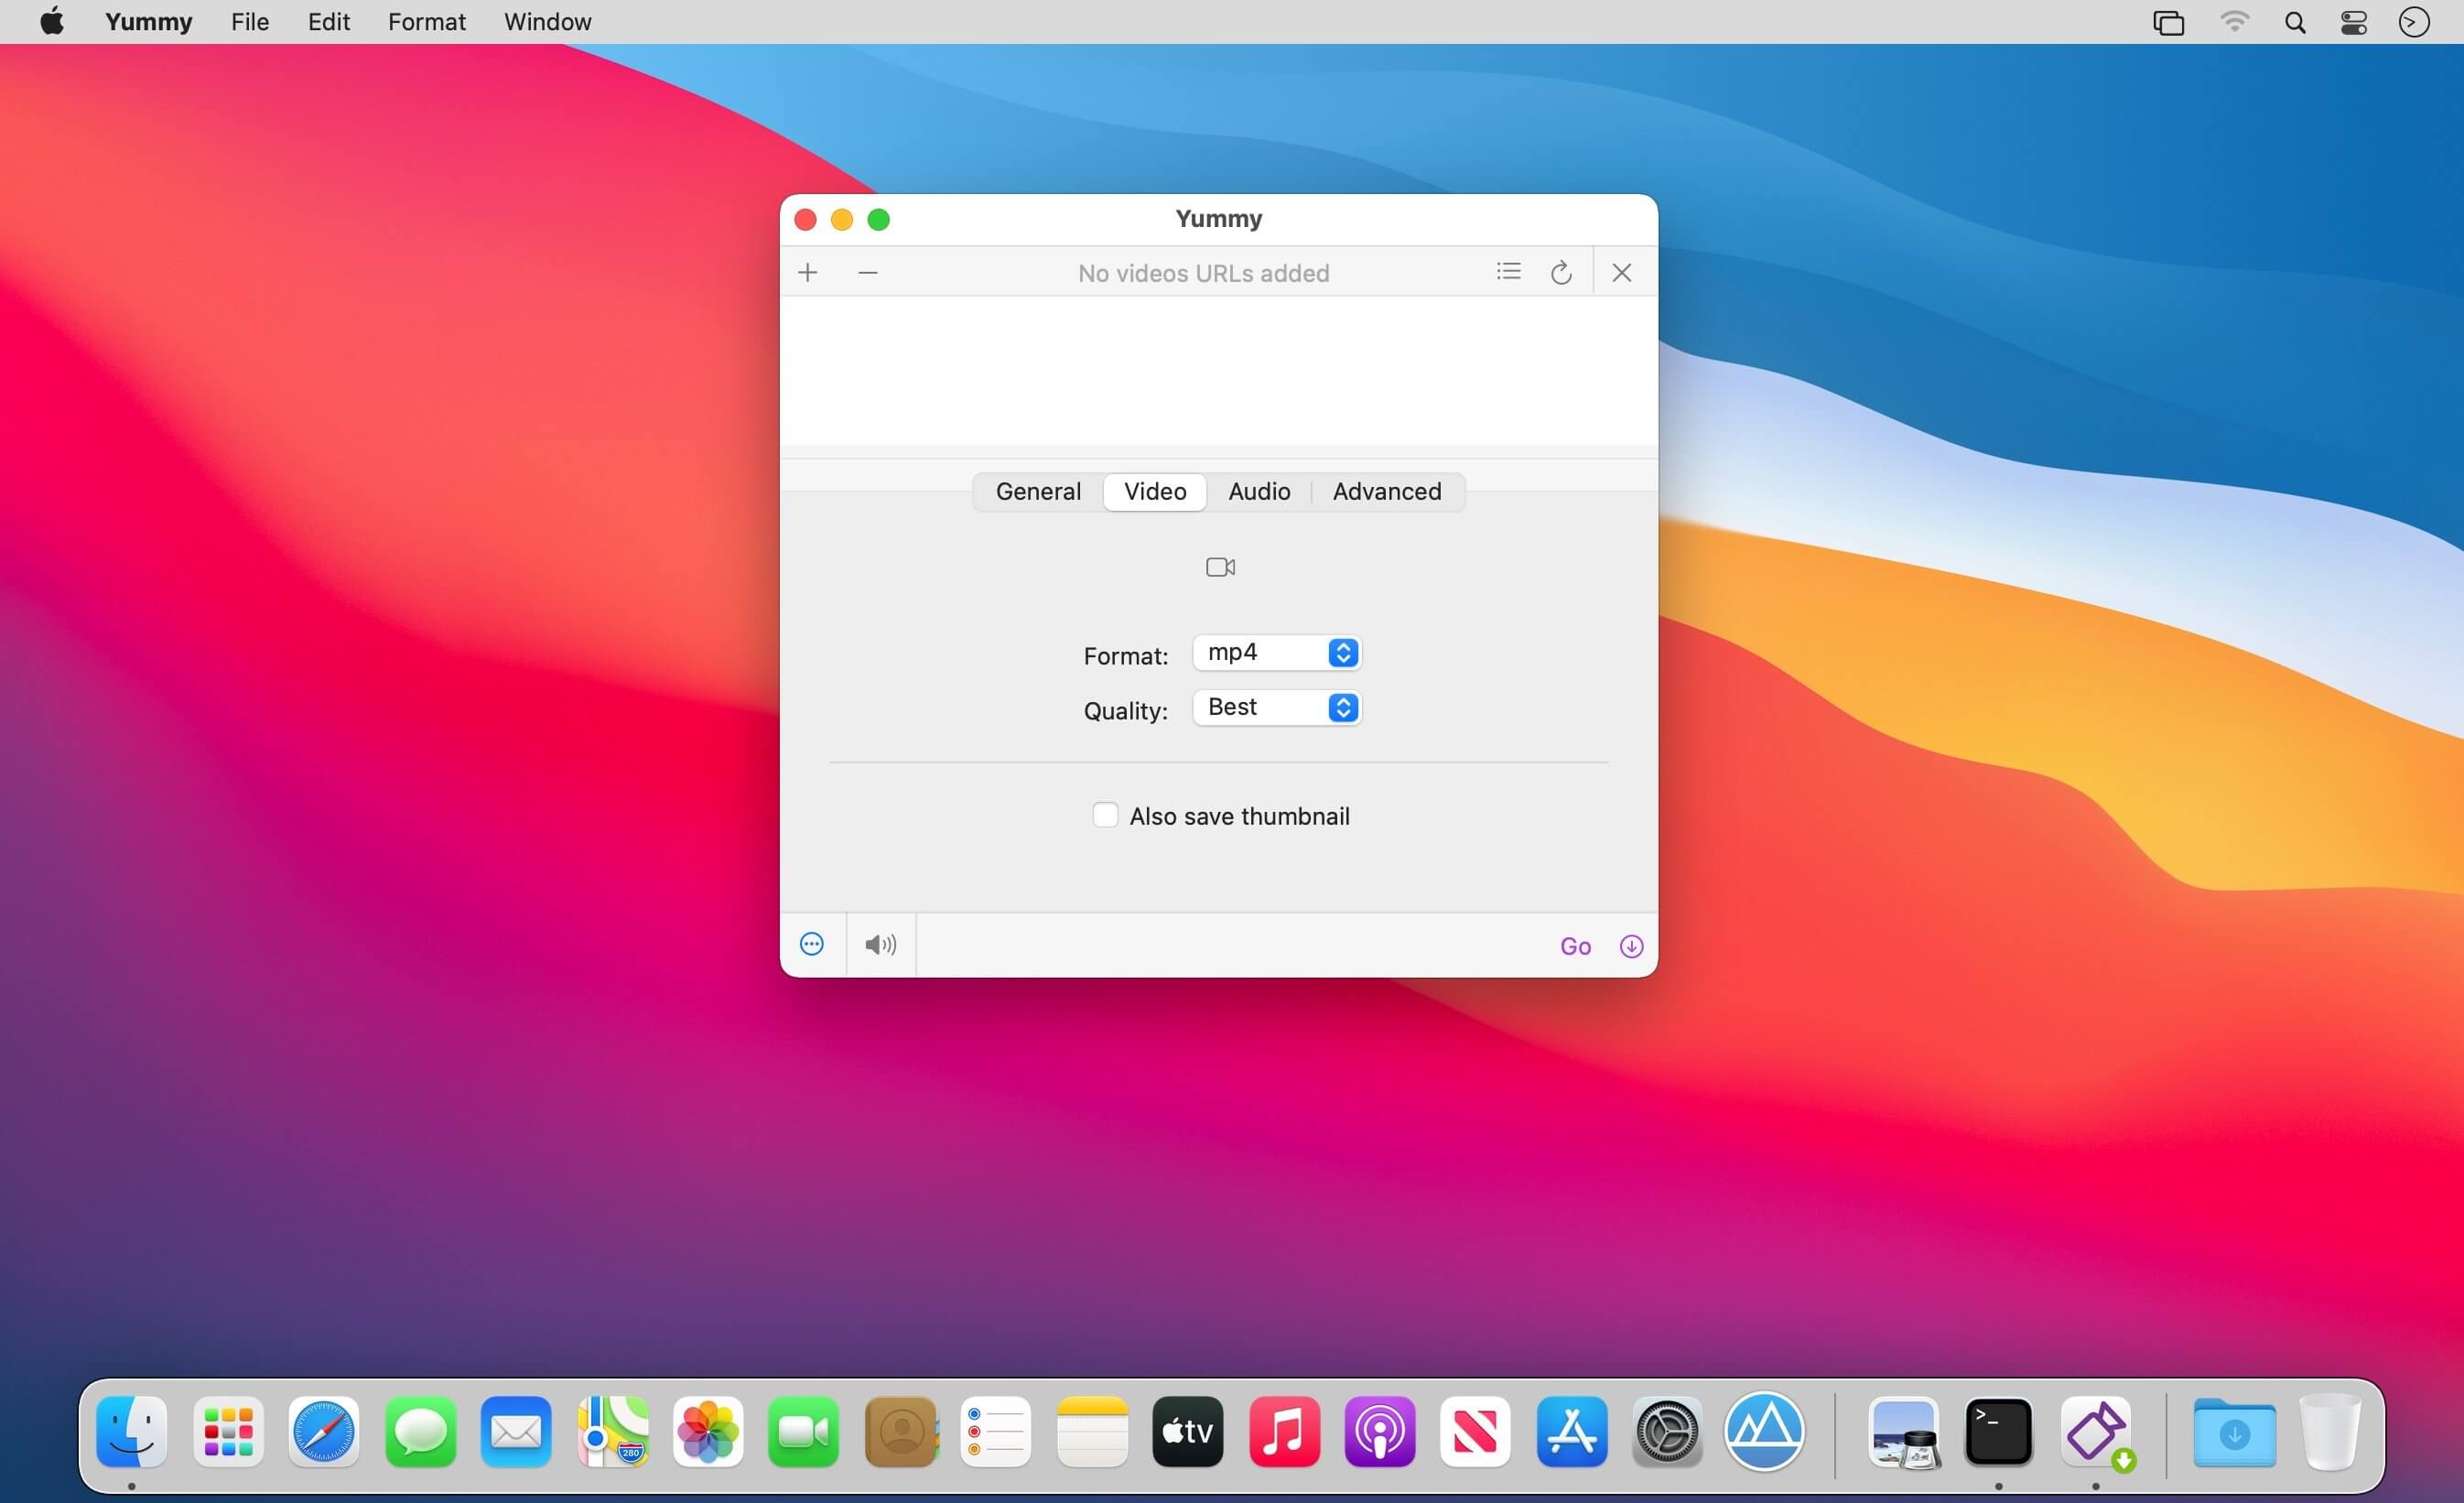Open App Store from the Dock
The width and height of the screenshot is (2464, 1503).
tap(1572, 1431)
